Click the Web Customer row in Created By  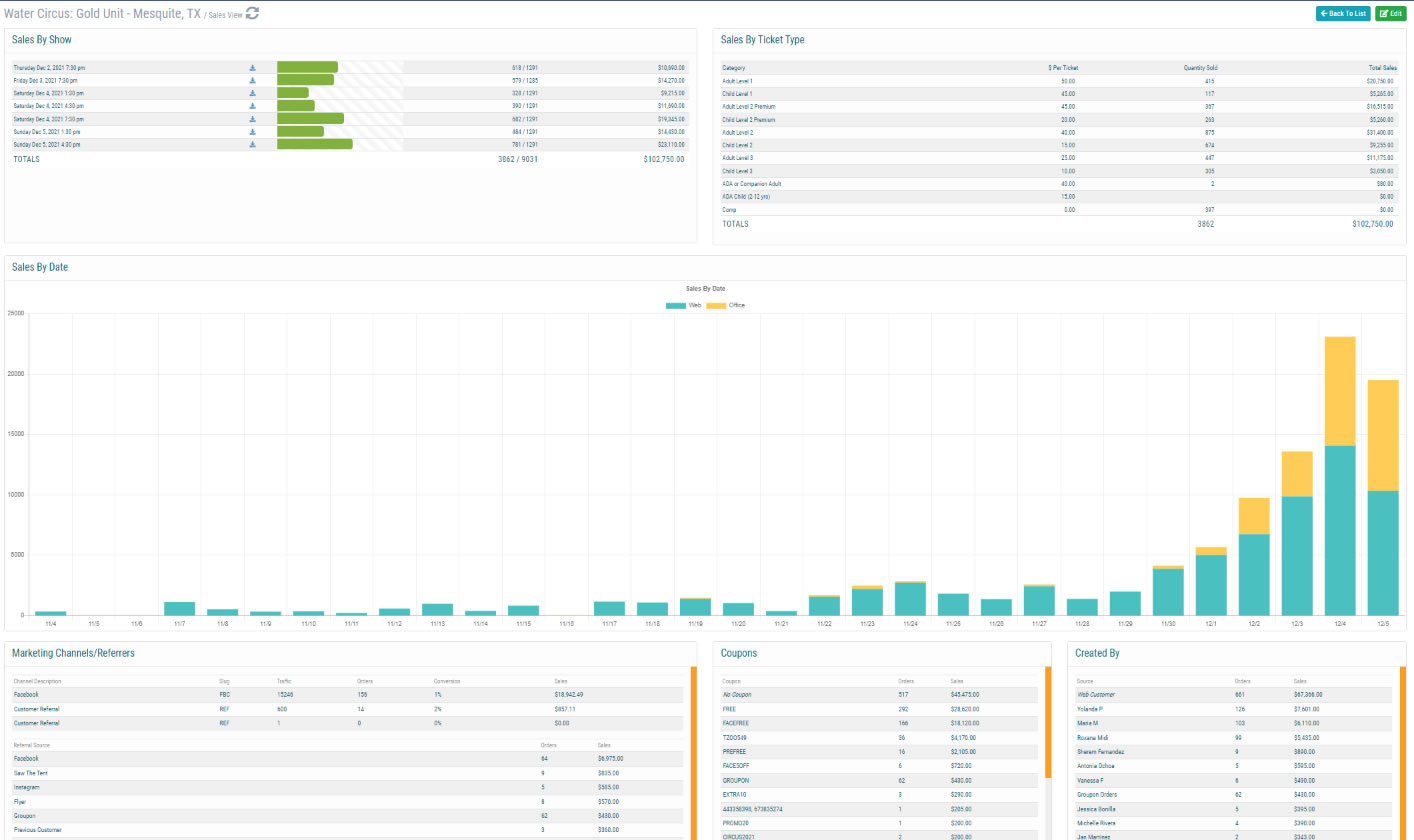1233,694
